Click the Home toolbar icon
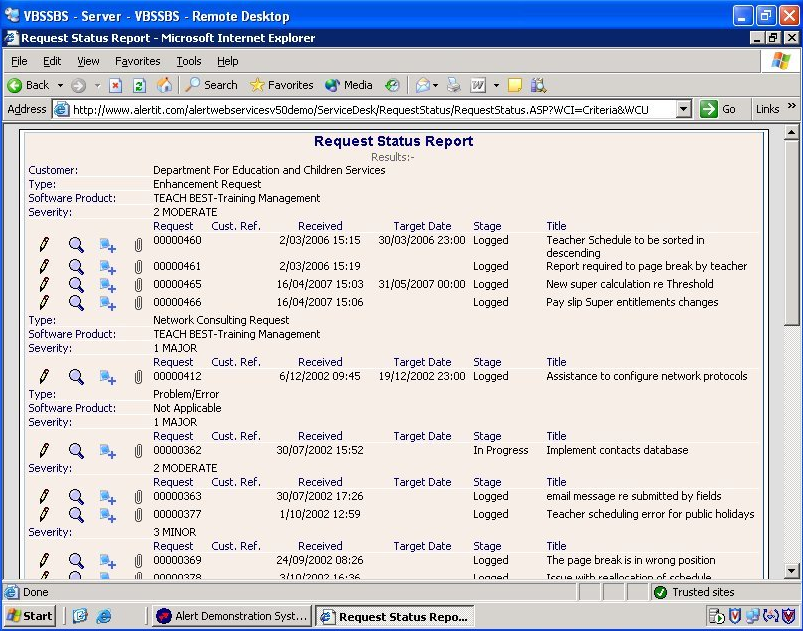 (x=164, y=85)
